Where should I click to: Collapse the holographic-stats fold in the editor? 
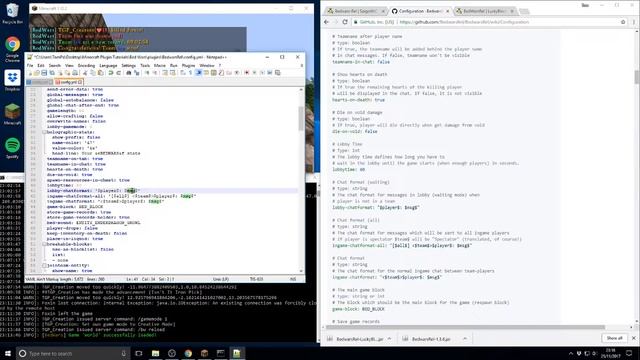[44, 132]
